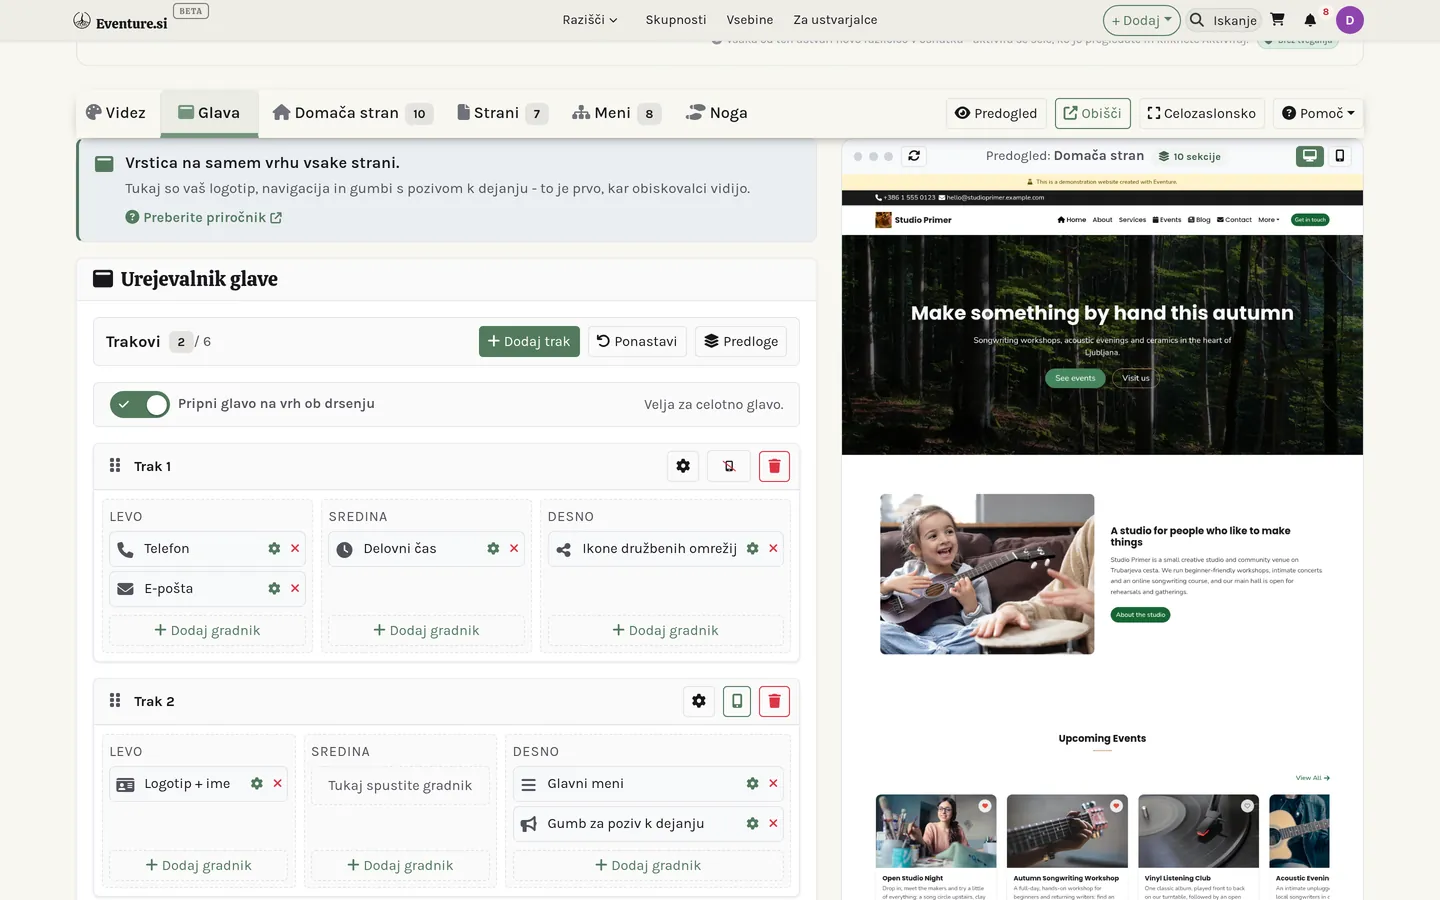
Task: Expand More menu in preview navigation
Action: (1268, 220)
